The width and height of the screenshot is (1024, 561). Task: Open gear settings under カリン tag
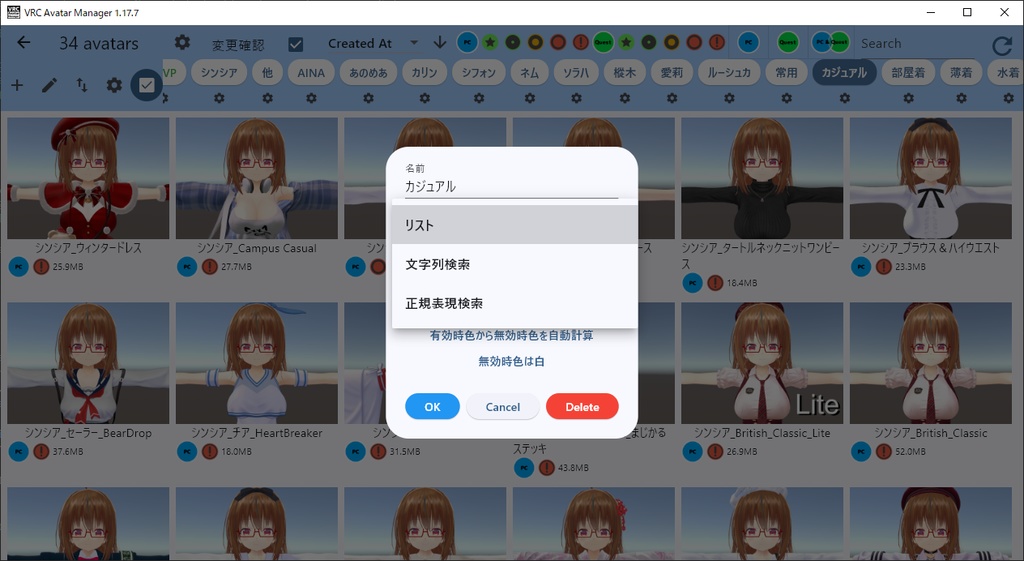click(425, 98)
